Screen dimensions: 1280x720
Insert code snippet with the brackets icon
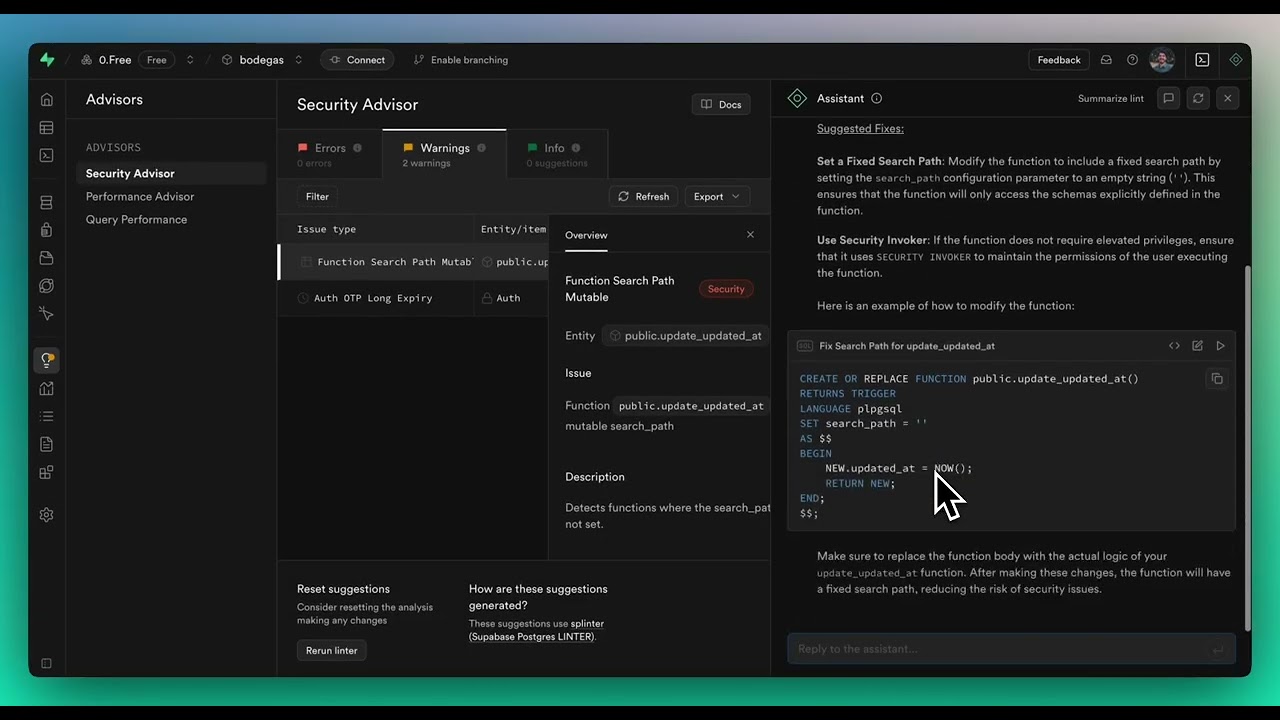tap(1174, 346)
